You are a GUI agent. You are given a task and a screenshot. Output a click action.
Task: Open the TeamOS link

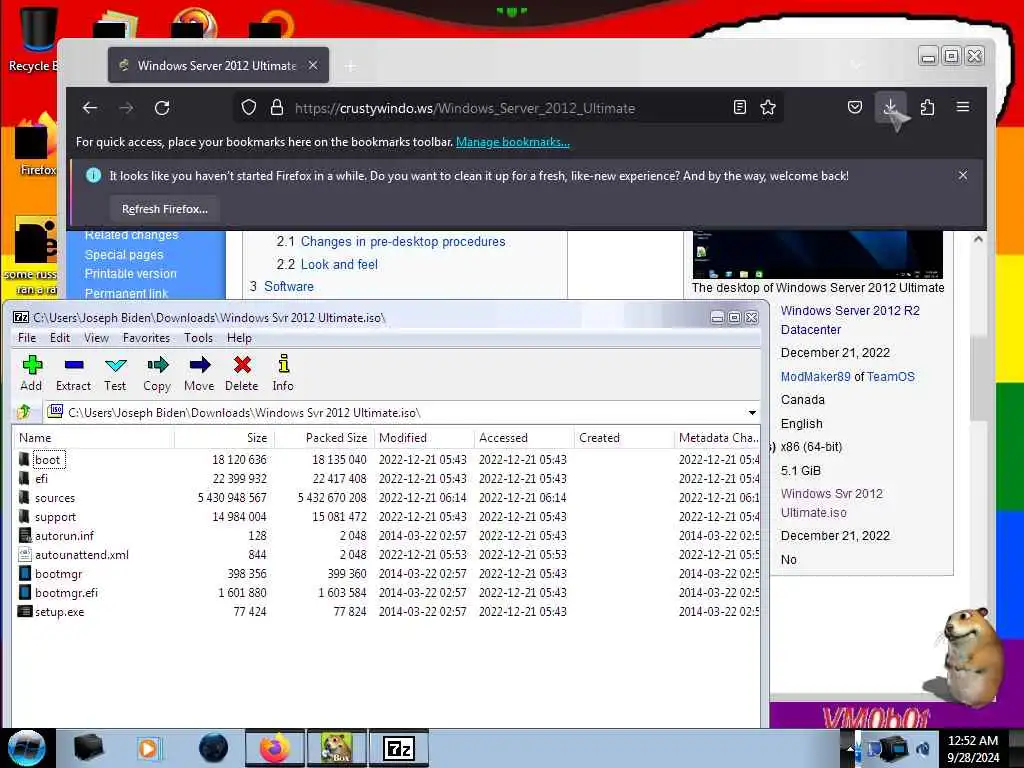click(891, 377)
